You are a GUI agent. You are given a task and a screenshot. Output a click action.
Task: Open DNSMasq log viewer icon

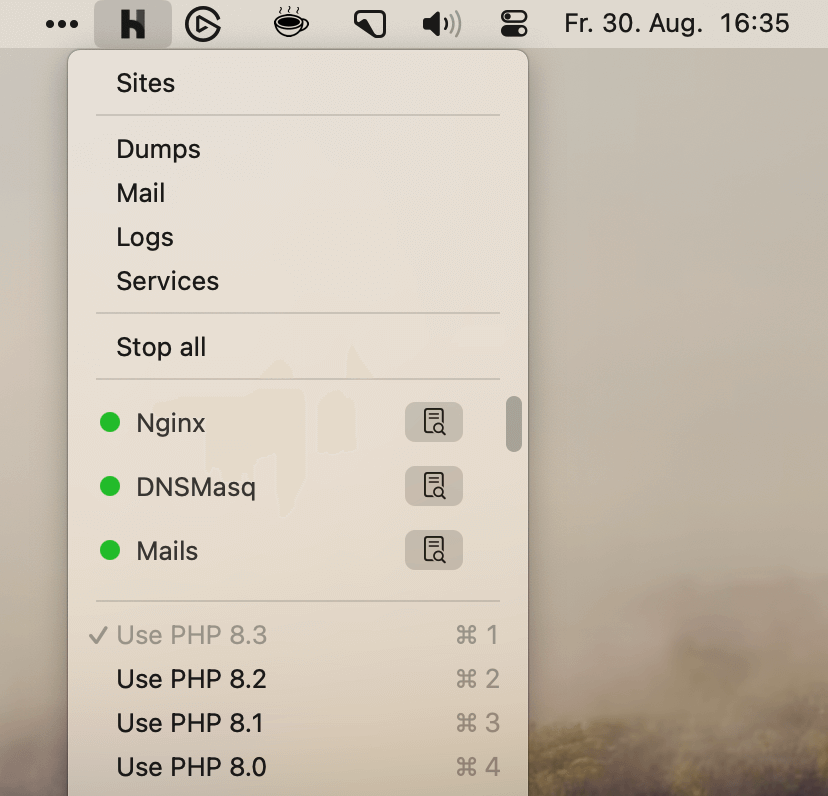tap(434, 486)
